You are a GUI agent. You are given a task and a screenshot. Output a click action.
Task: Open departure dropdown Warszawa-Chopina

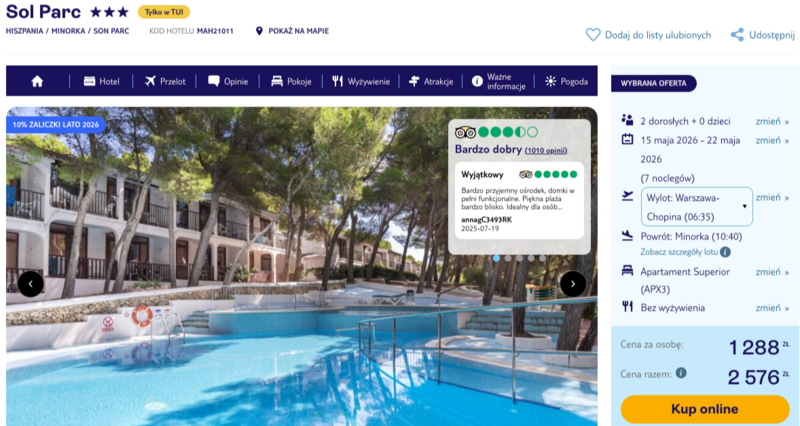pyautogui.click(x=696, y=207)
